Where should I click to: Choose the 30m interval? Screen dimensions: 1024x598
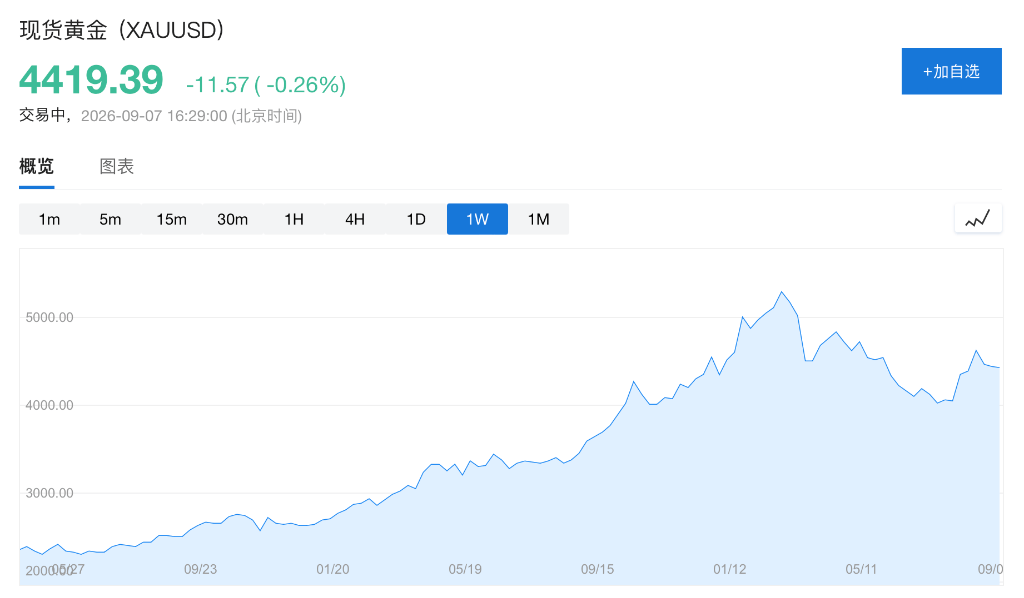pyautogui.click(x=232, y=219)
